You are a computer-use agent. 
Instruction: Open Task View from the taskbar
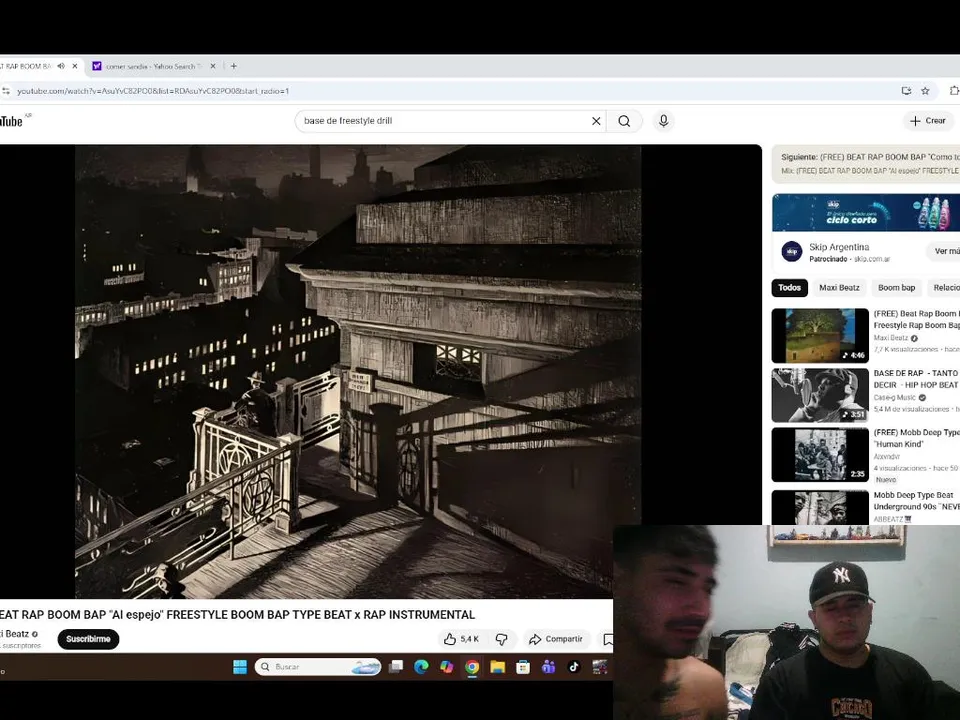pyautogui.click(x=396, y=667)
